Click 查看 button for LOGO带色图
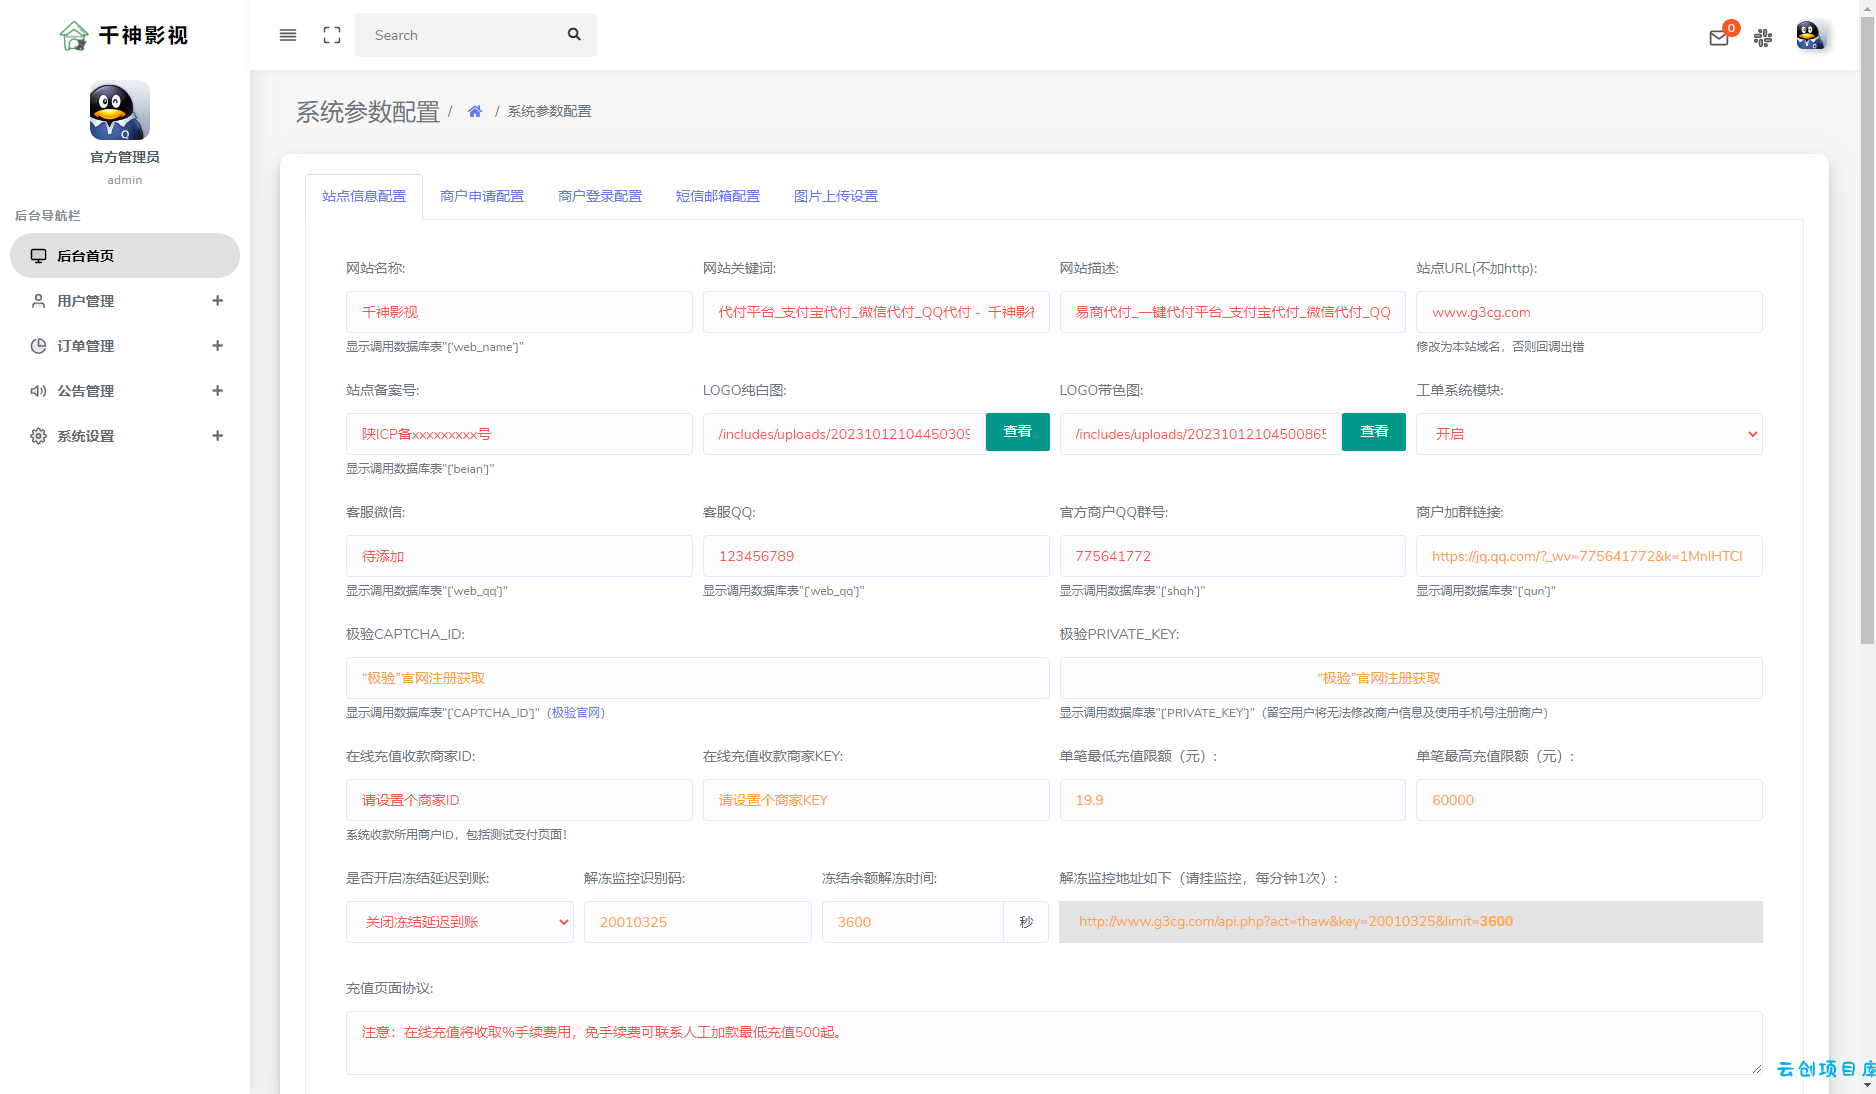 (x=1374, y=432)
